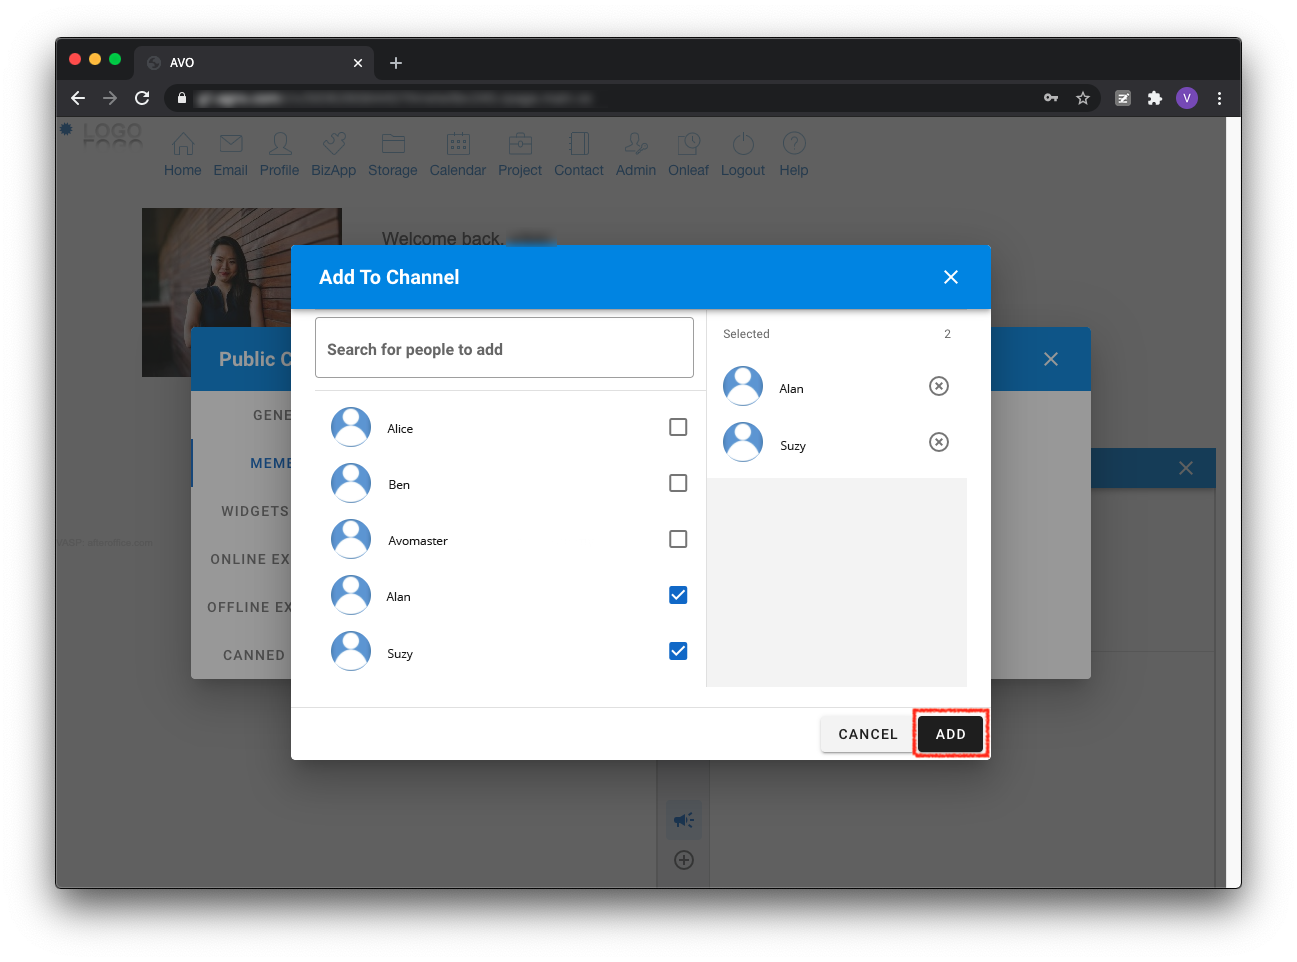The width and height of the screenshot is (1297, 962).
Task: Check the box next to Alice
Action: pyautogui.click(x=678, y=427)
